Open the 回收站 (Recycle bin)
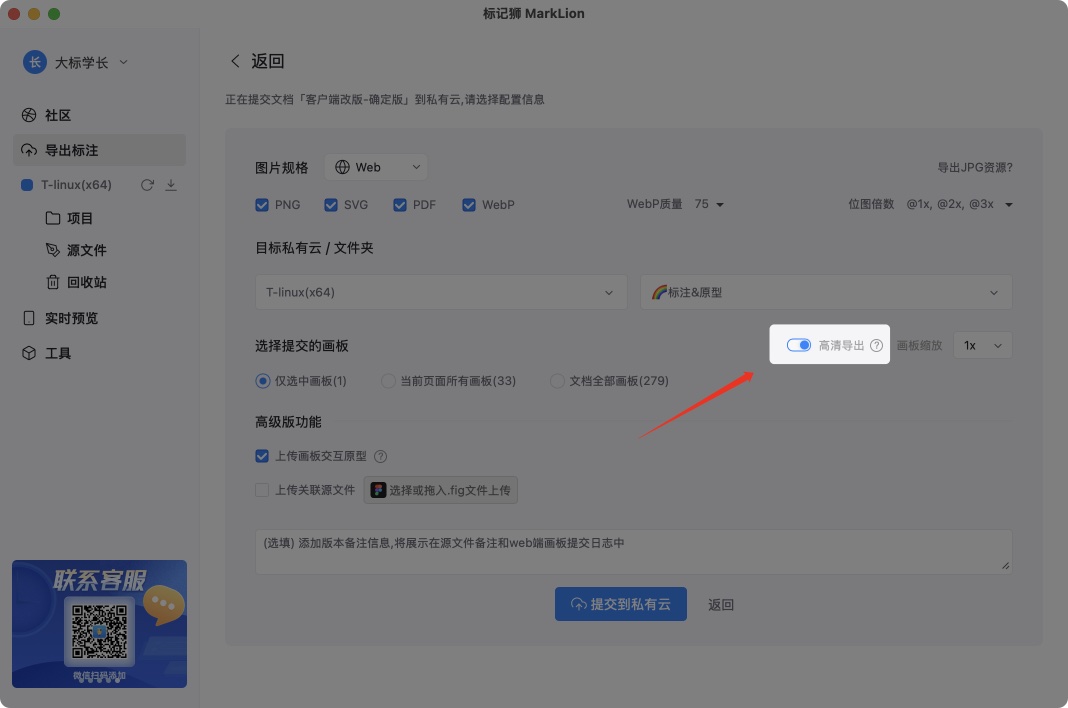This screenshot has width=1068, height=708. click(79, 282)
